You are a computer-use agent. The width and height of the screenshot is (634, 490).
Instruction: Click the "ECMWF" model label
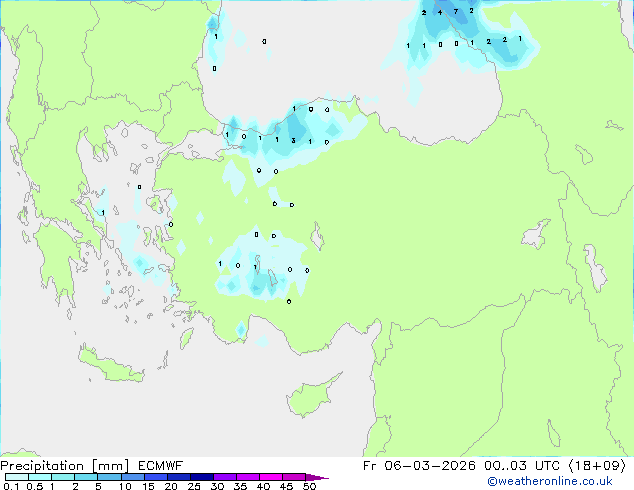[160, 466]
